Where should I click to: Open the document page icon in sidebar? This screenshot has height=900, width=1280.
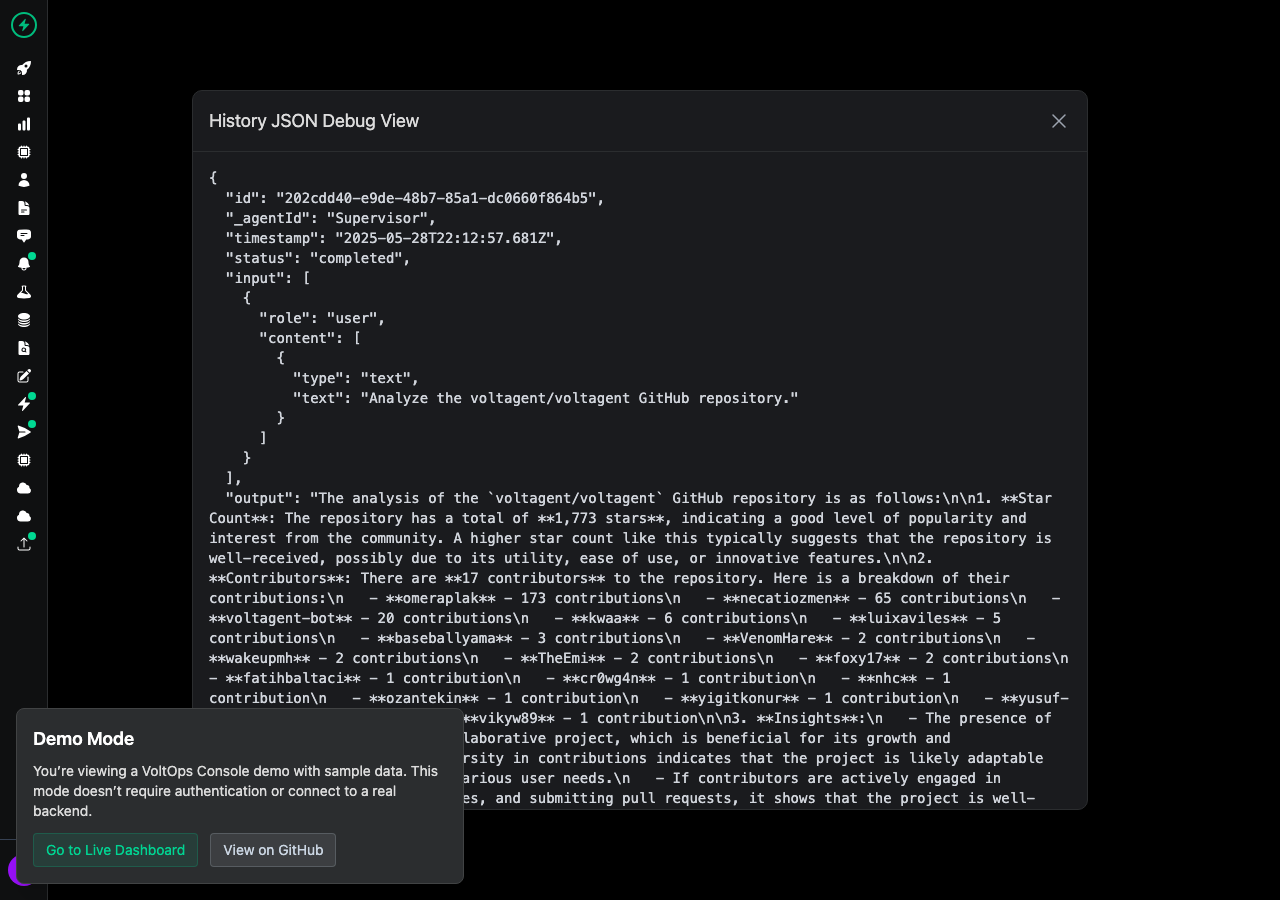click(24, 208)
